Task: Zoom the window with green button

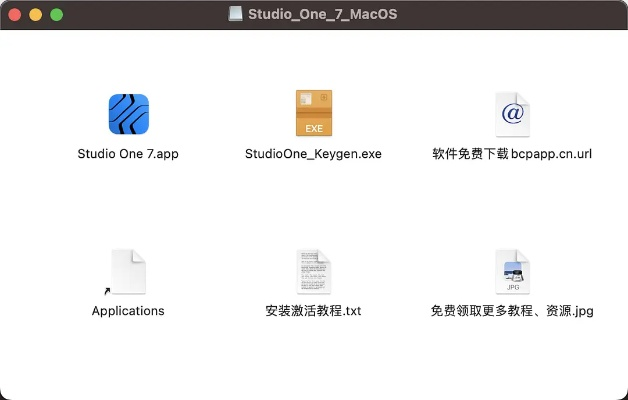Action: (56, 15)
